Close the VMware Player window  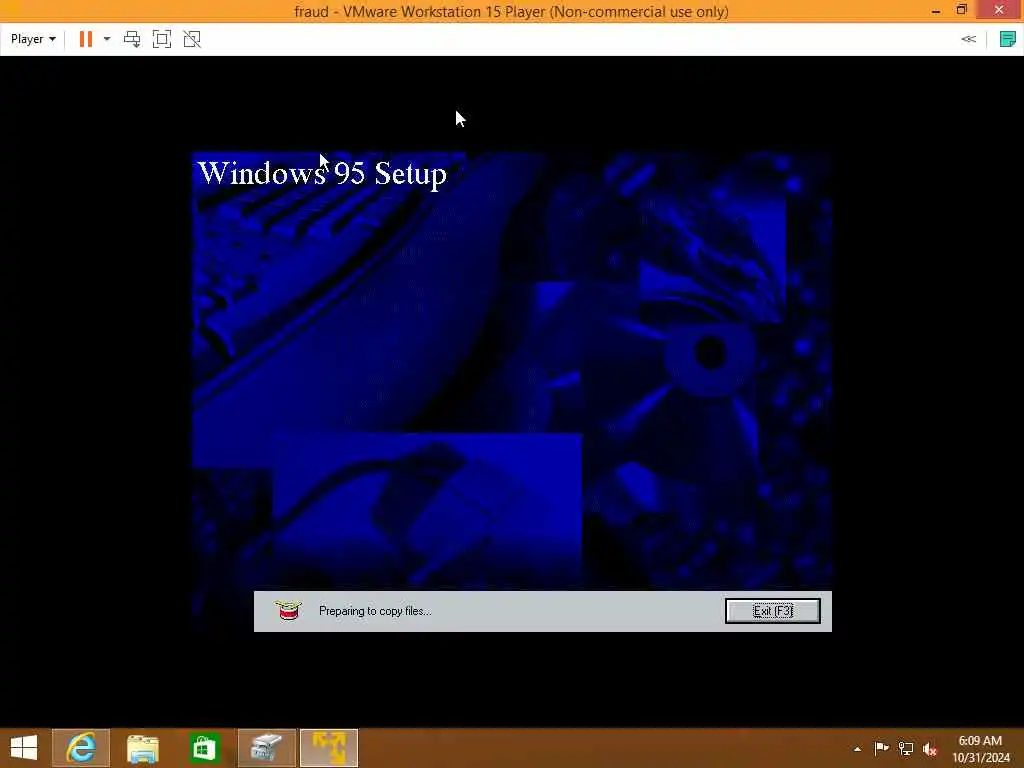[999, 10]
